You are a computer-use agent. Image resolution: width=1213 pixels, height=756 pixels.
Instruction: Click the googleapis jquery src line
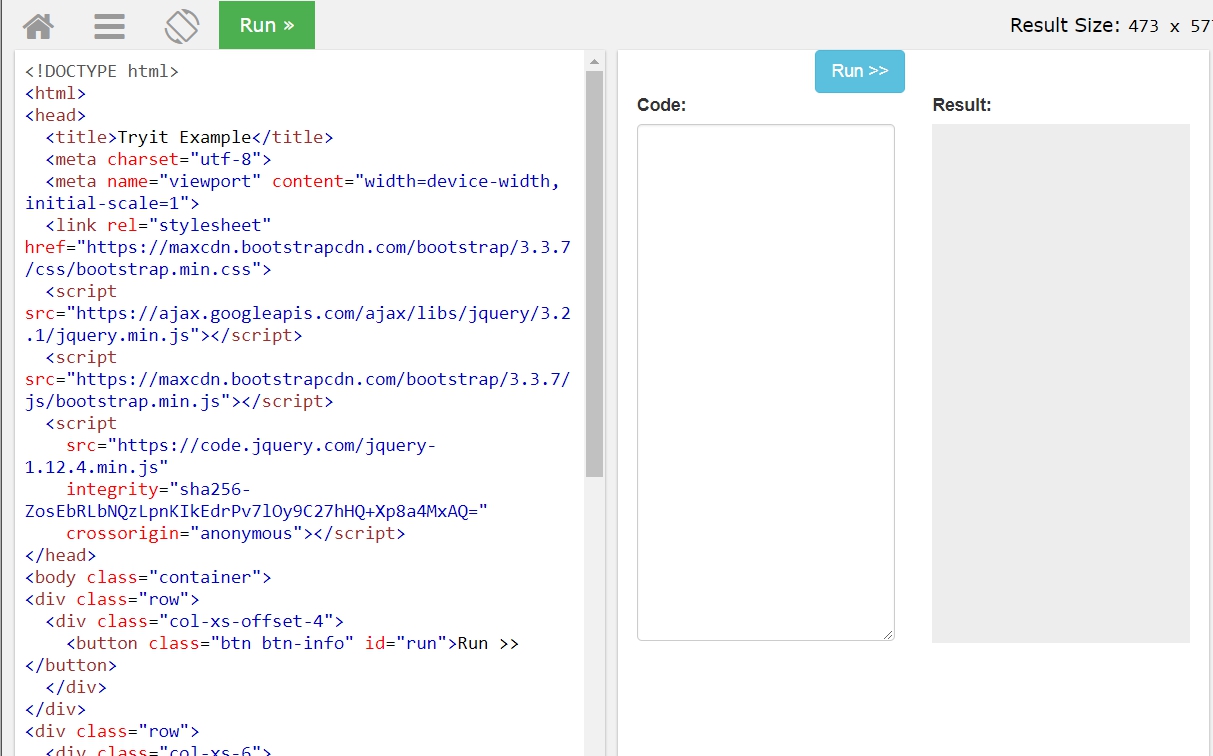[x=298, y=314]
